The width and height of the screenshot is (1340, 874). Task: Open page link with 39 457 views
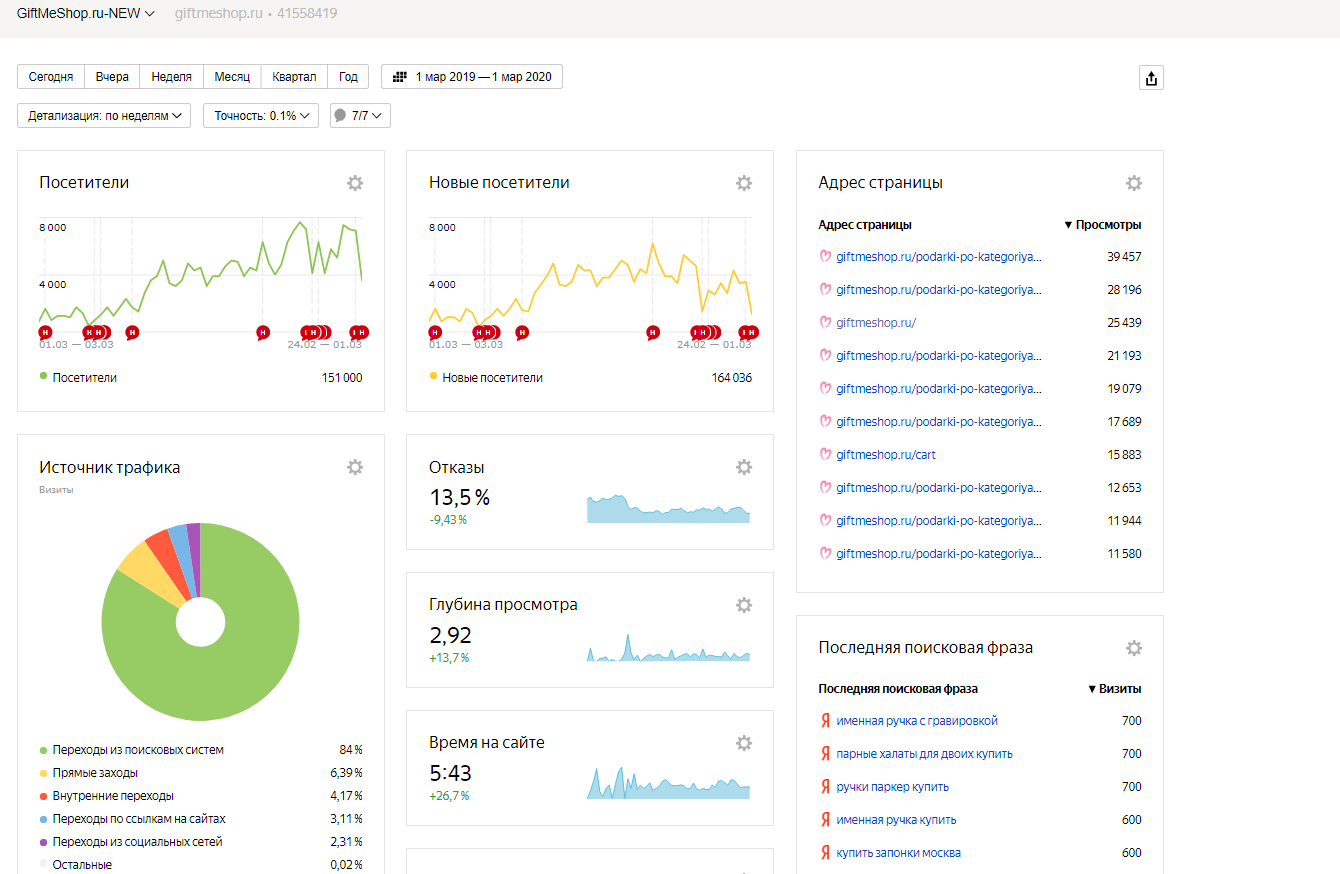coord(939,257)
